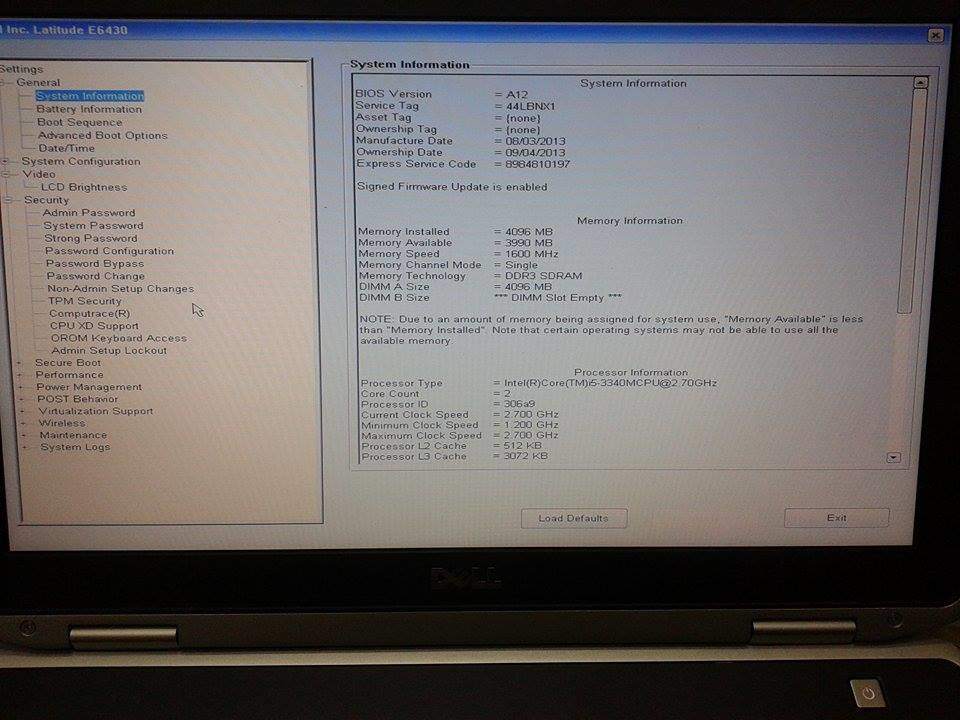Go to the Date/Time setting
Image resolution: width=960 pixels, height=720 pixels.
coord(66,148)
